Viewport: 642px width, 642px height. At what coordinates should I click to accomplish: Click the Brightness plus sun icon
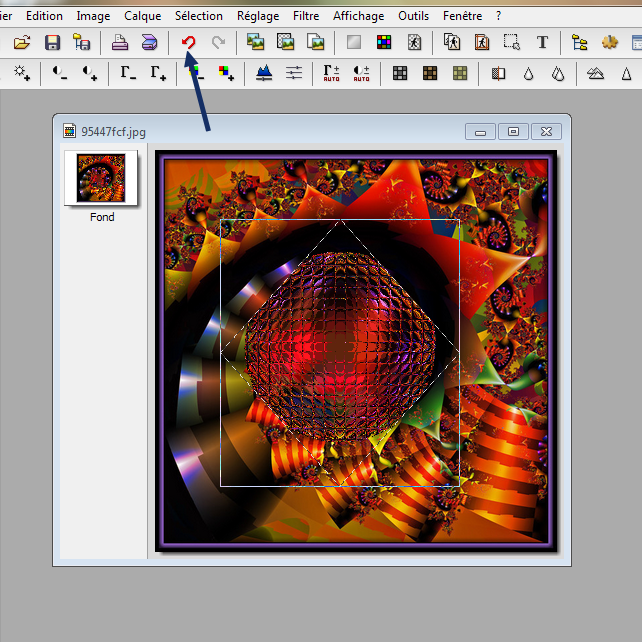(x=22, y=73)
